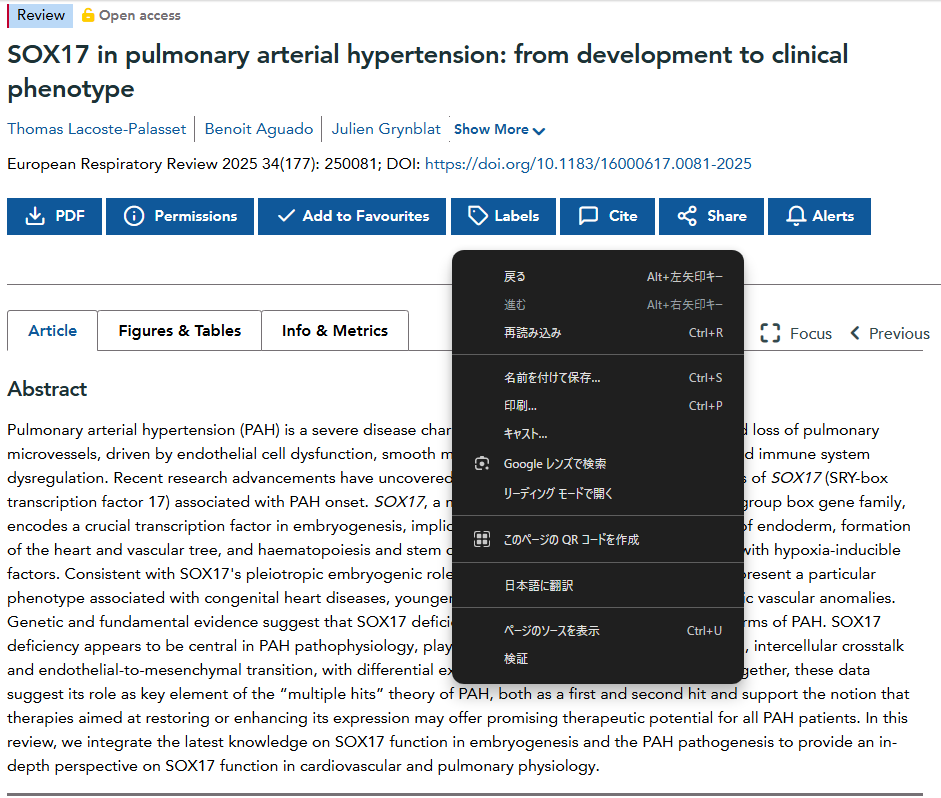Screen dimensions: 941x798
Task: Enable Focus reading mode
Action: (796, 334)
